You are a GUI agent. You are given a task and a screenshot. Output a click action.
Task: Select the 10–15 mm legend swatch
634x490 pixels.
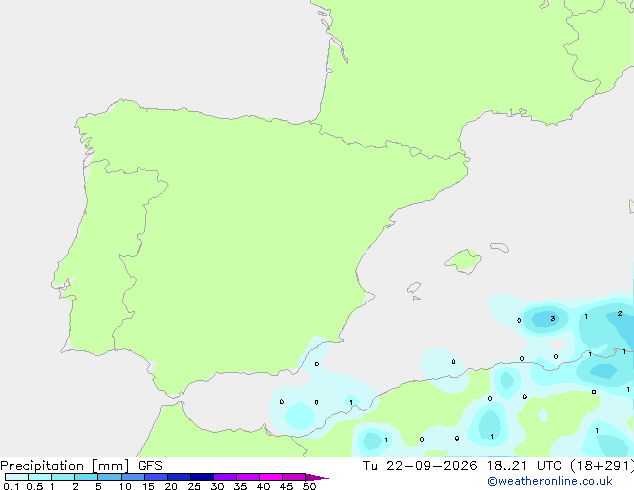133,477
